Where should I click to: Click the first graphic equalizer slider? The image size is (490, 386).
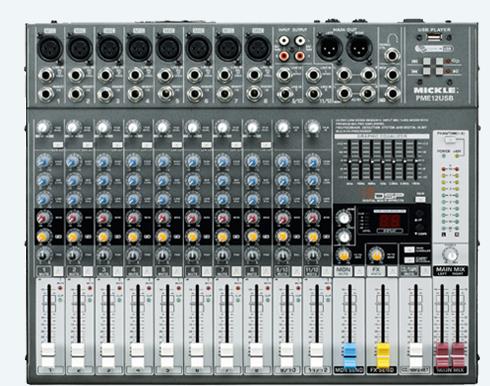point(350,160)
